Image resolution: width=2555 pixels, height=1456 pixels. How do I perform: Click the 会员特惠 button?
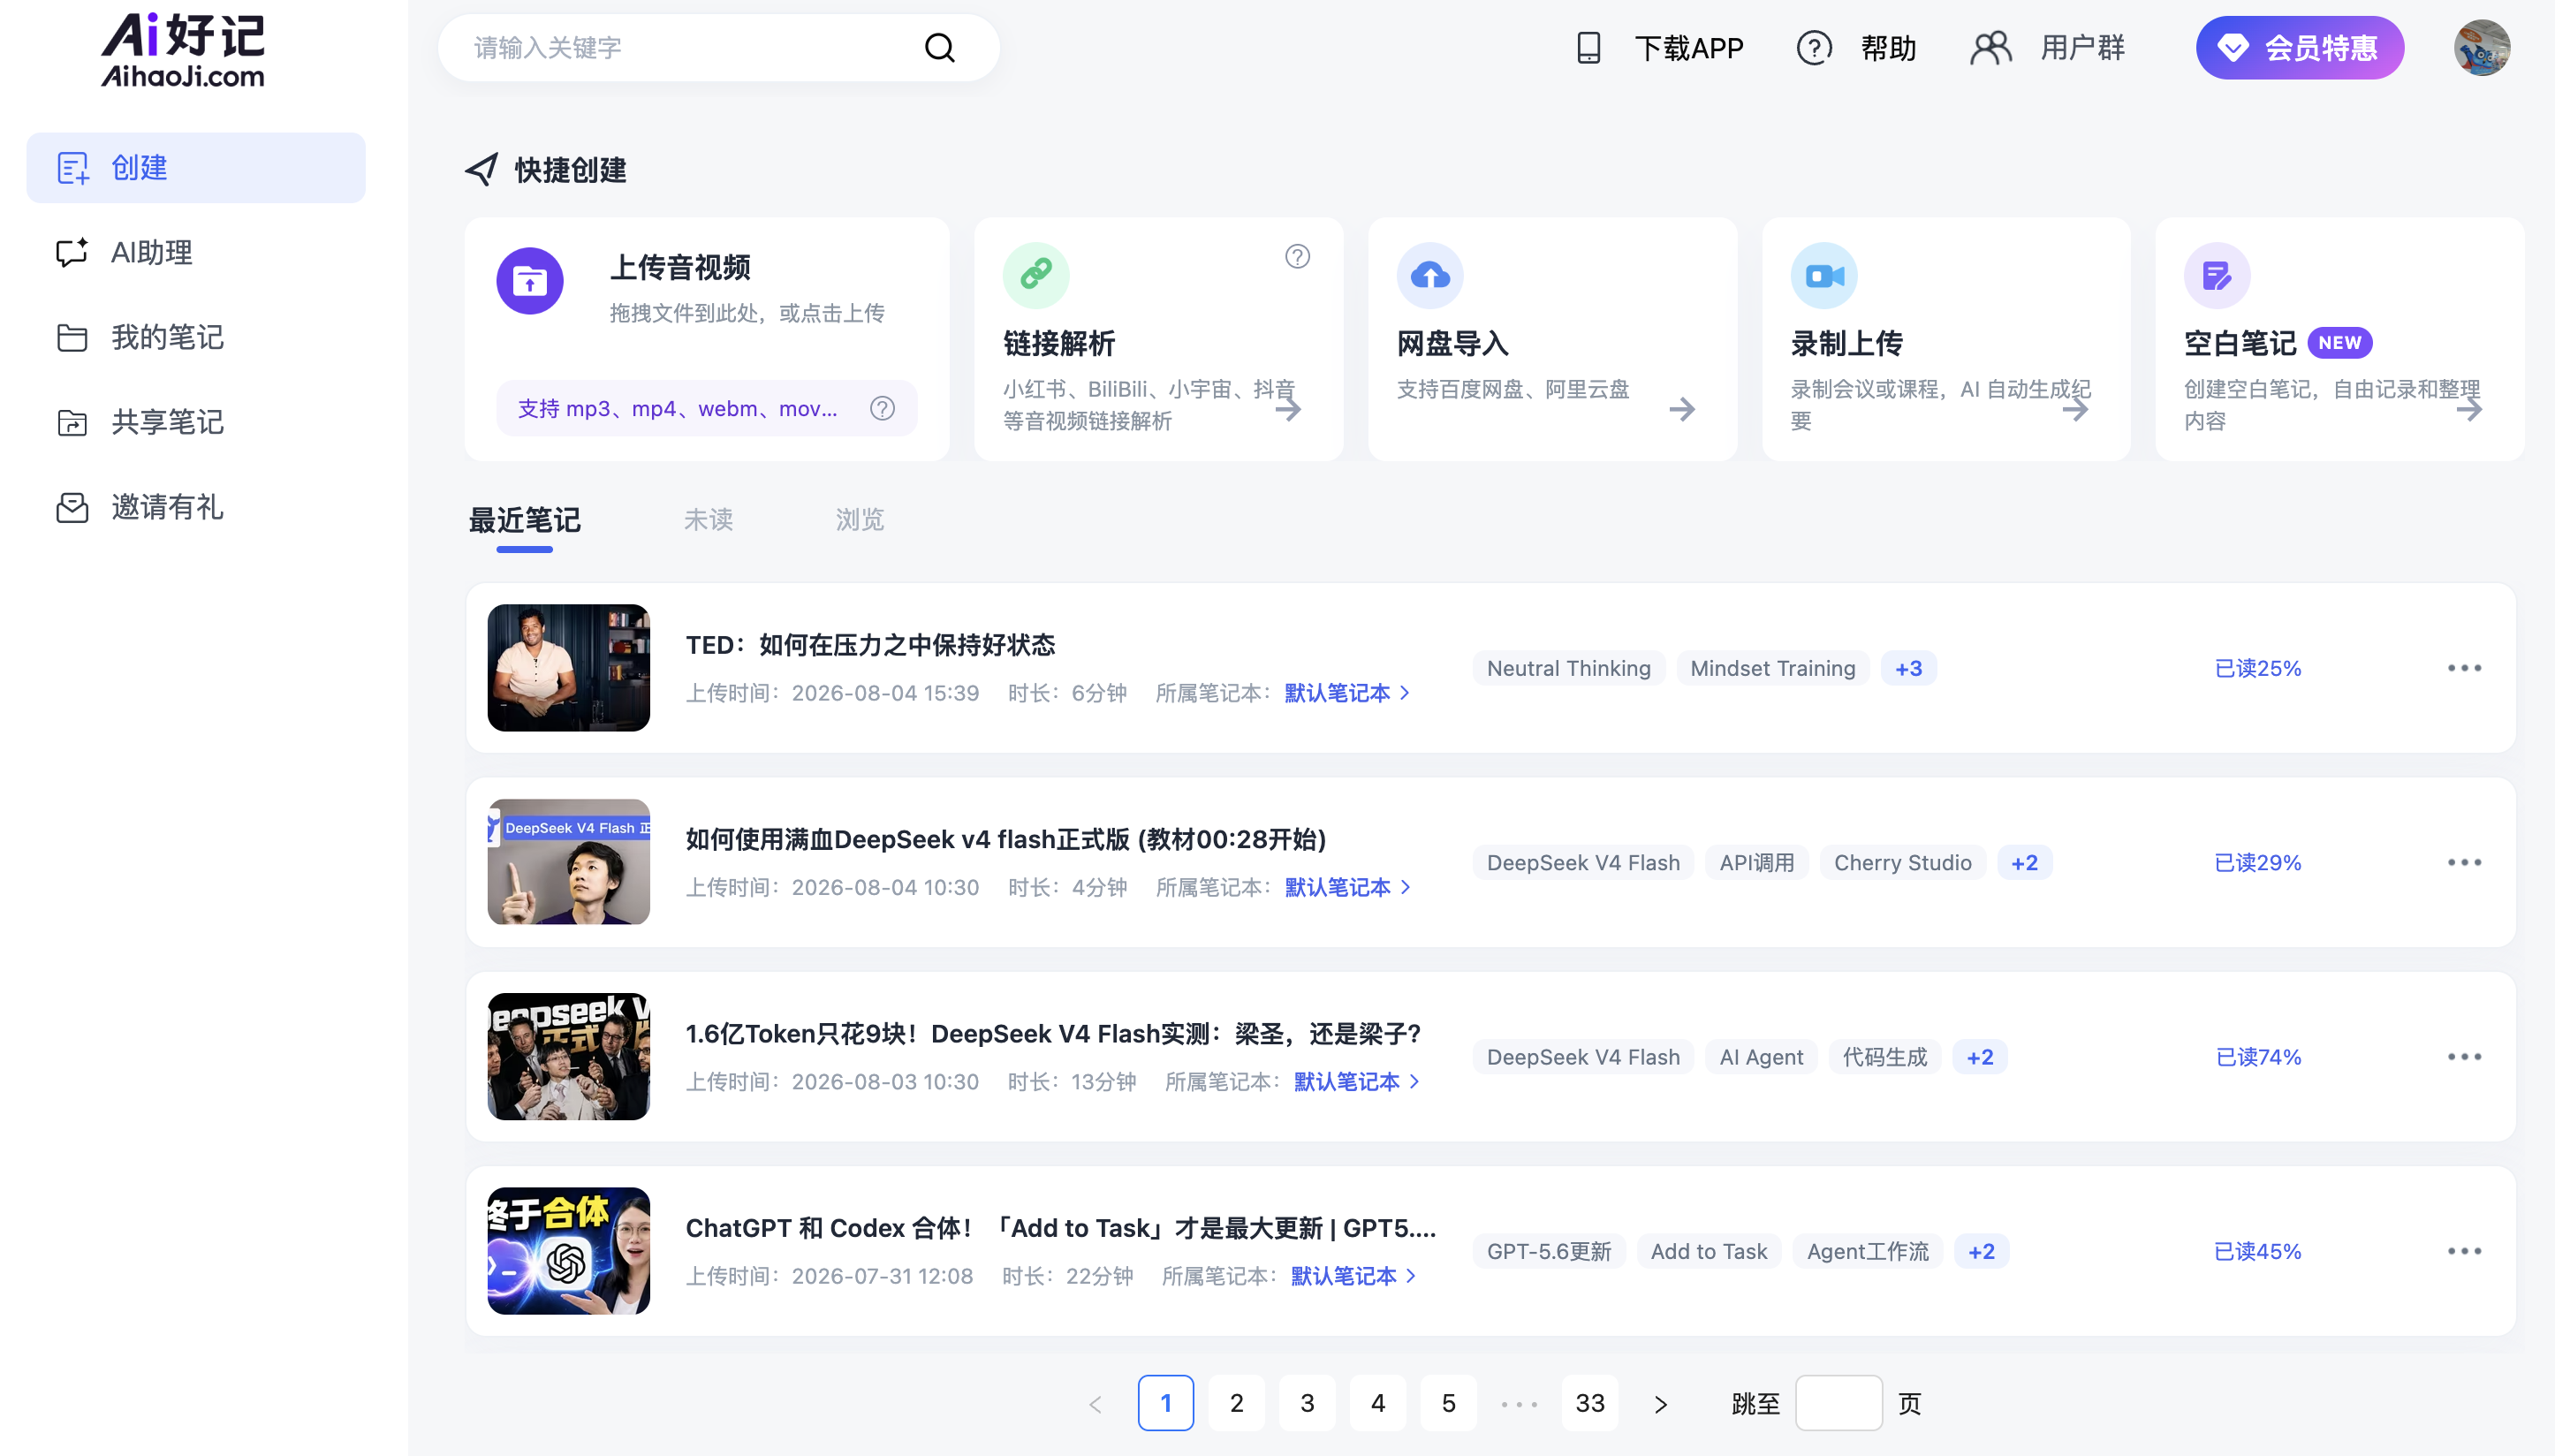point(2299,48)
